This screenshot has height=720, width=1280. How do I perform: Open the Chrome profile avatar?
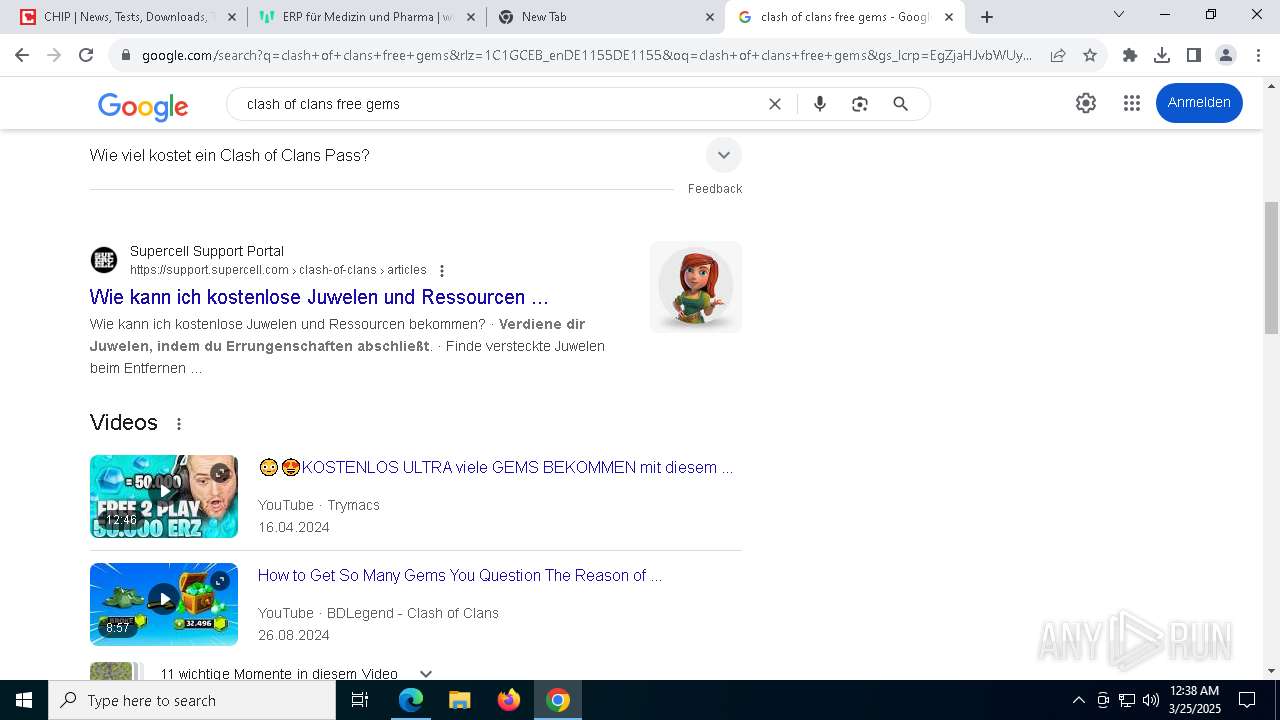(x=1226, y=55)
